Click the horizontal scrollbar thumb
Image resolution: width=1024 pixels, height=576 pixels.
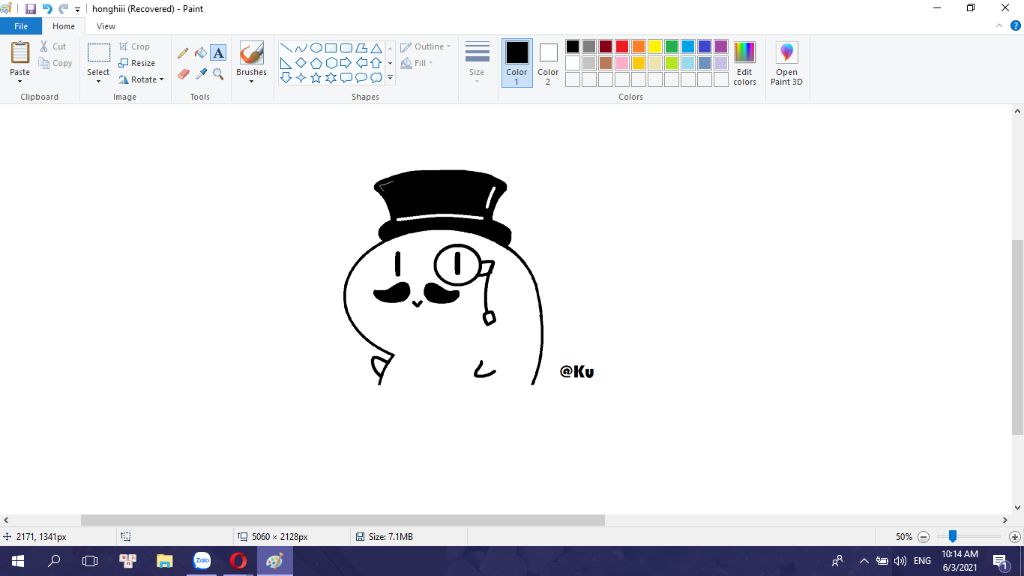pos(343,520)
